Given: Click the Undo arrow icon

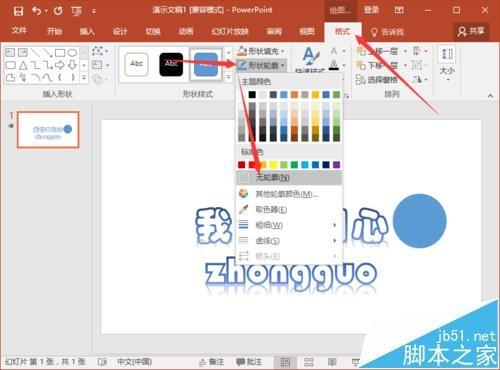Looking at the screenshot, I should click(37, 11).
